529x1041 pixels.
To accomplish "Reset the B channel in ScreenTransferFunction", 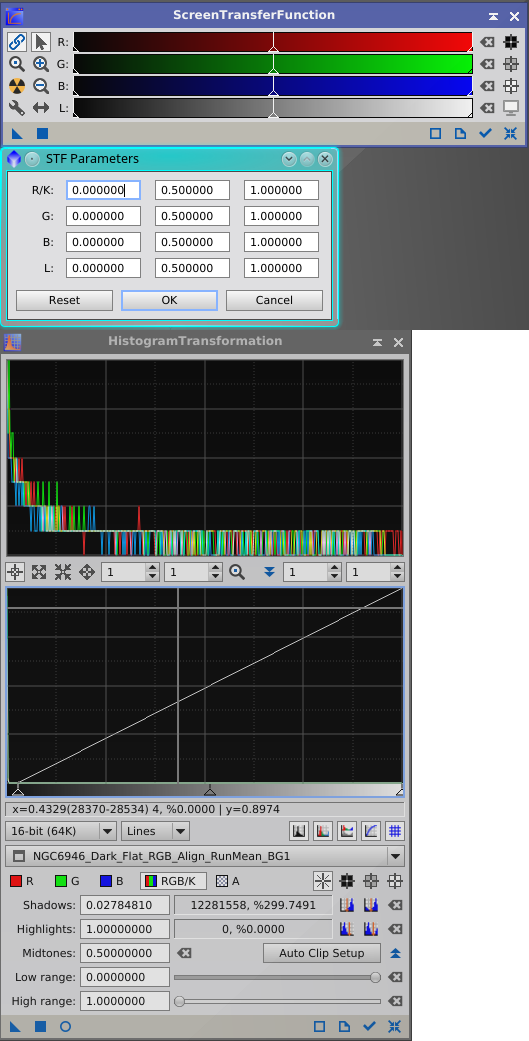I will pos(487,86).
